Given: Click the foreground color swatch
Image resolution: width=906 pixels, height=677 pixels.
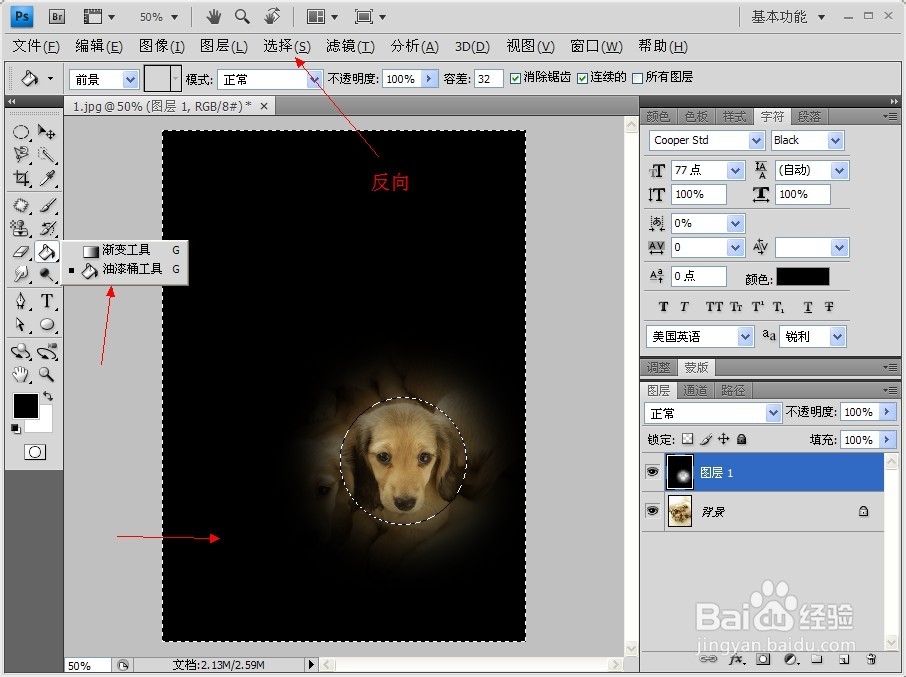Looking at the screenshot, I should [x=25, y=406].
